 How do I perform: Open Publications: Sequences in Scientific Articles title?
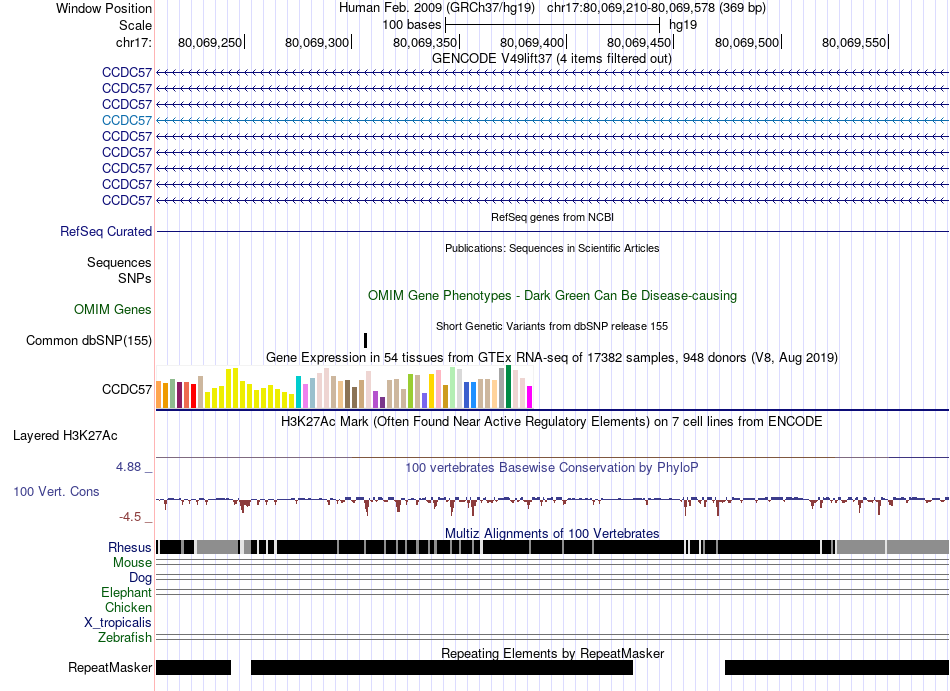click(x=552, y=248)
